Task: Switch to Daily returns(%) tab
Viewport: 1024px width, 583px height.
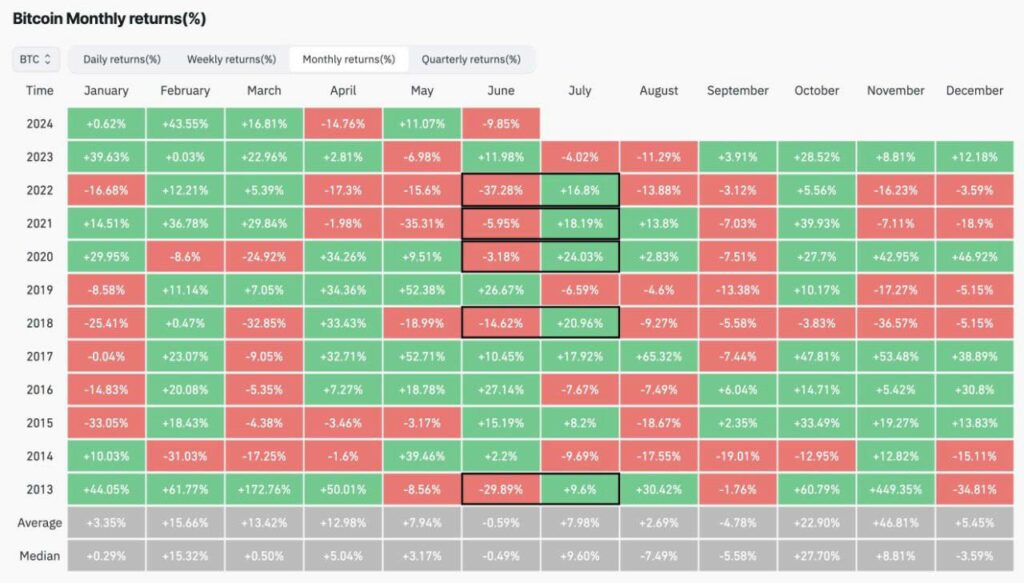Action: click(121, 59)
